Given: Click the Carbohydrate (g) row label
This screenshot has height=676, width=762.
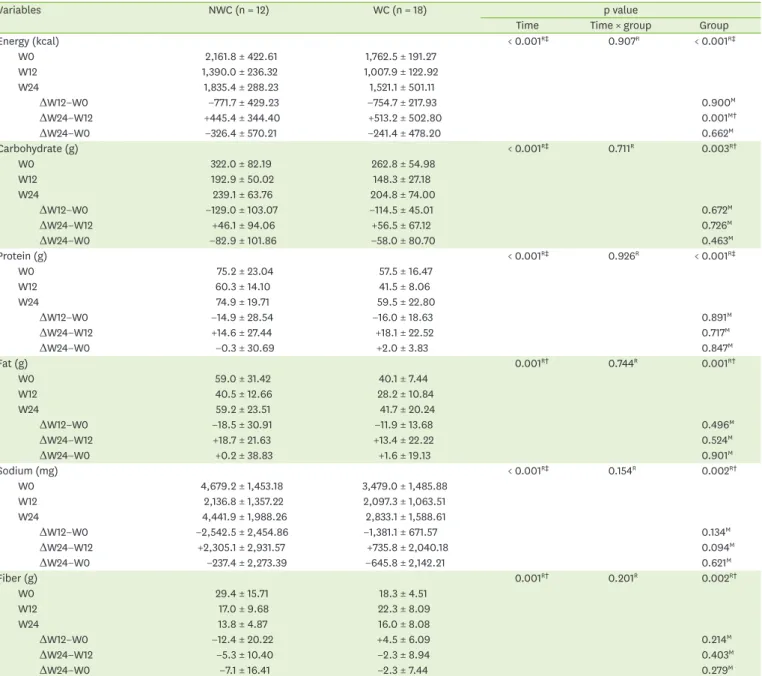Looking at the screenshot, I should [39, 149].
